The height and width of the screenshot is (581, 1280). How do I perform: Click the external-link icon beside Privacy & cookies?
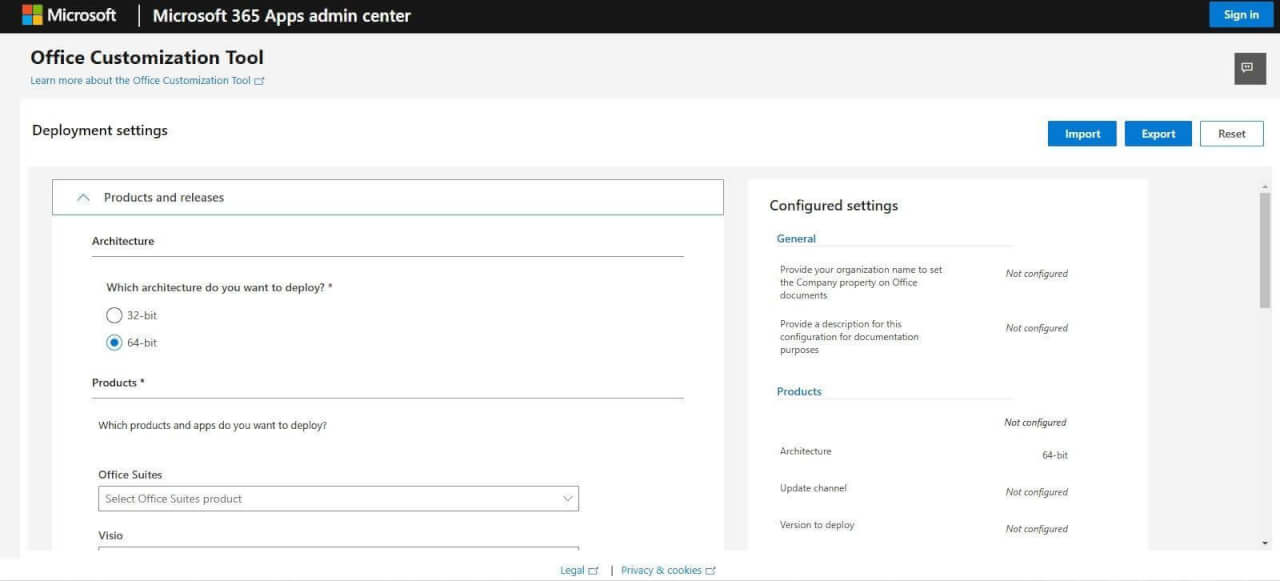[710, 569]
